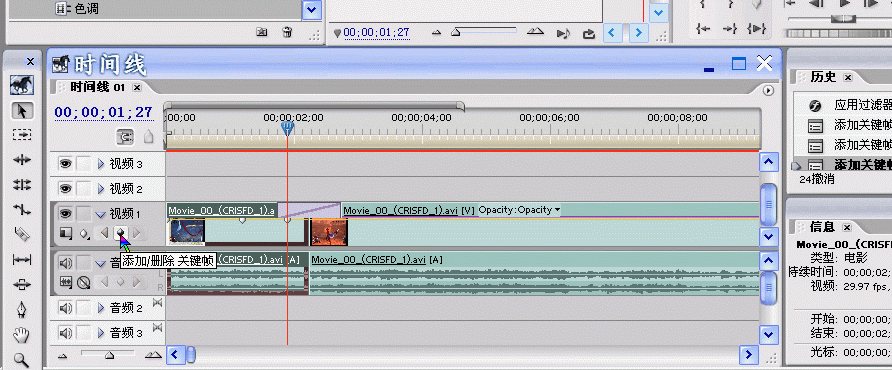892x370 pixels.
Task: Hide the 视频 2 track eye
Action: [65, 188]
